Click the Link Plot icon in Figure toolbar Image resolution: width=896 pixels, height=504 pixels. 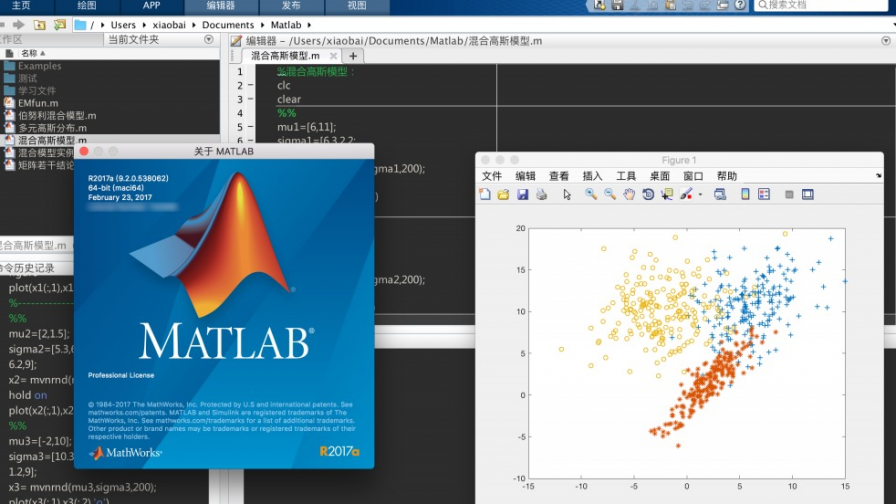(720, 194)
